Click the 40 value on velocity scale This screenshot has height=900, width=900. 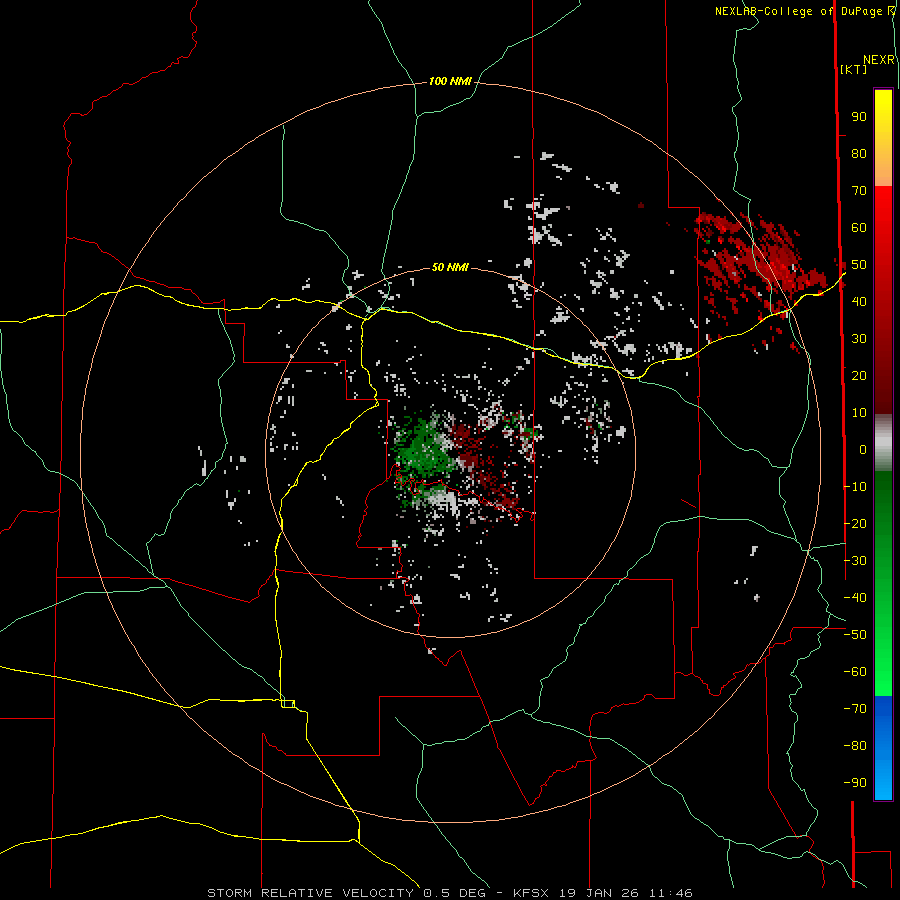click(x=859, y=302)
